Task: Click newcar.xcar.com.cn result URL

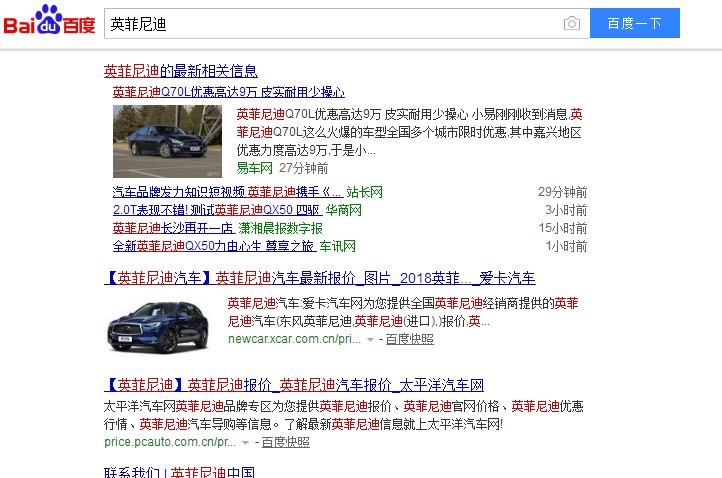Action: point(294,339)
